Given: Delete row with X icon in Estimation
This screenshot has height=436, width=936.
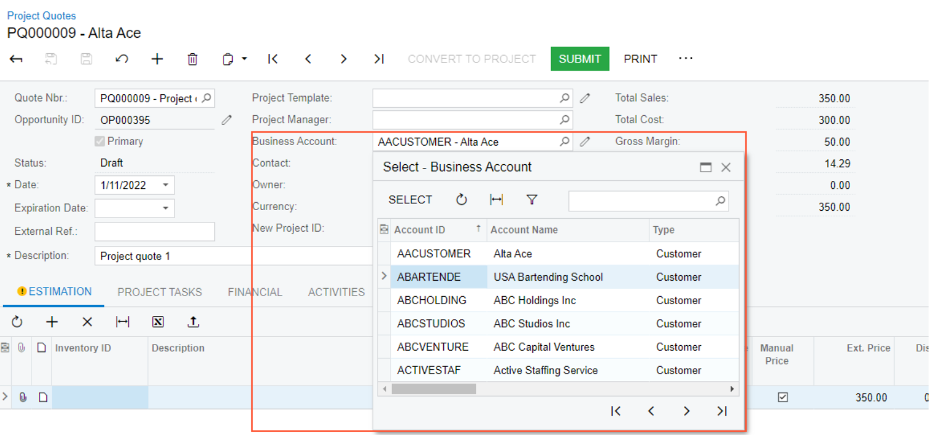Looking at the screenshot, I should [87, 323].
